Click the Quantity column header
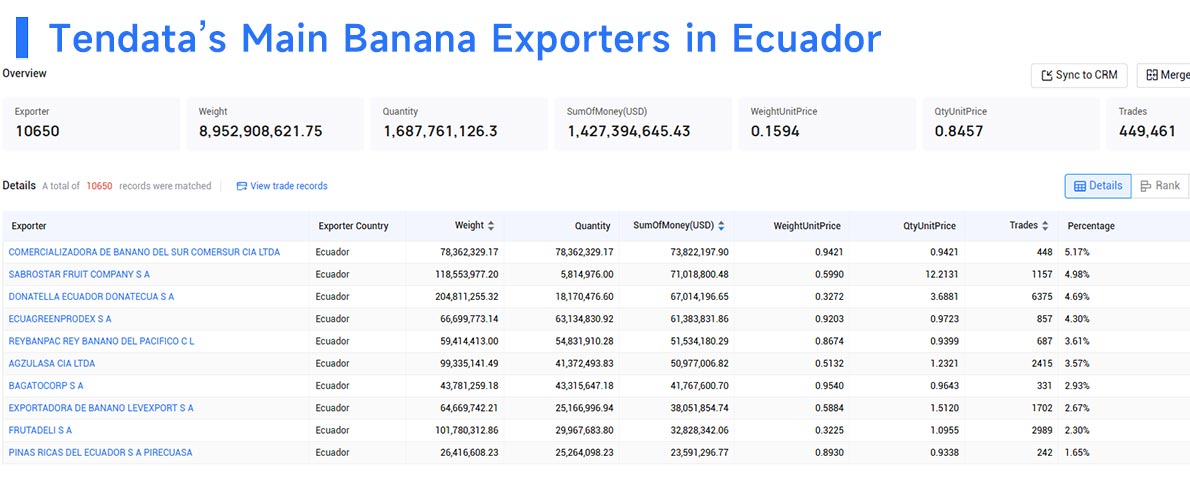This screenshot has width=1190, height=480. coord(592,226)
